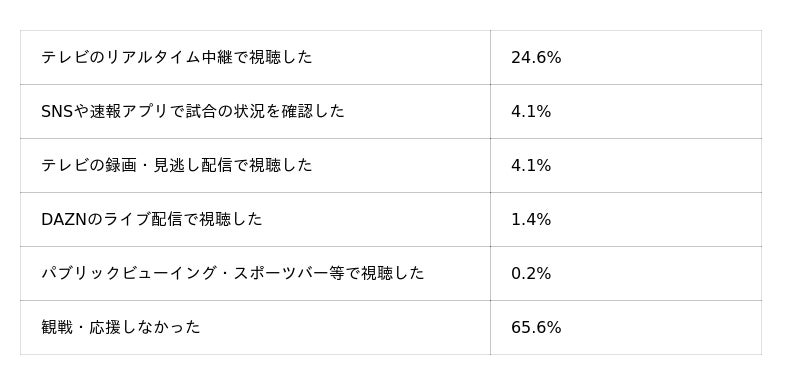Click the word DAZN in the table
This screenshot has width=800, height=385.
[64, 219]
